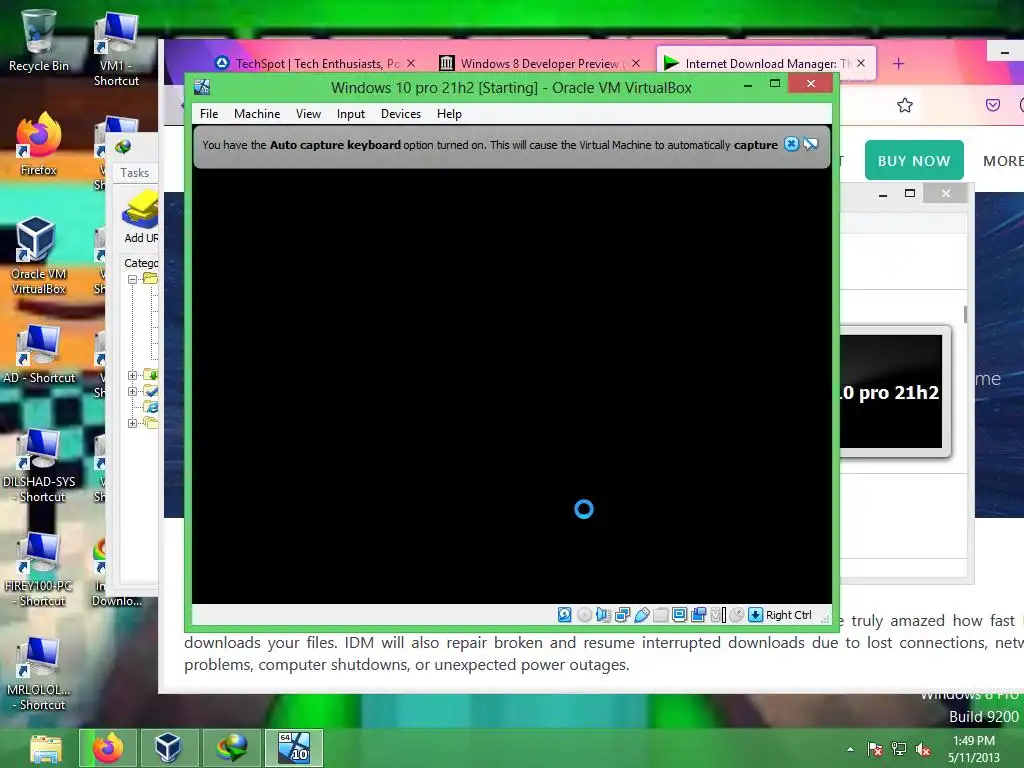Select the DILSHAD-SYS Shortcut desktop icon
Image resolution: width=1024 pixels, height=768 pixels.
click(39, 466)
